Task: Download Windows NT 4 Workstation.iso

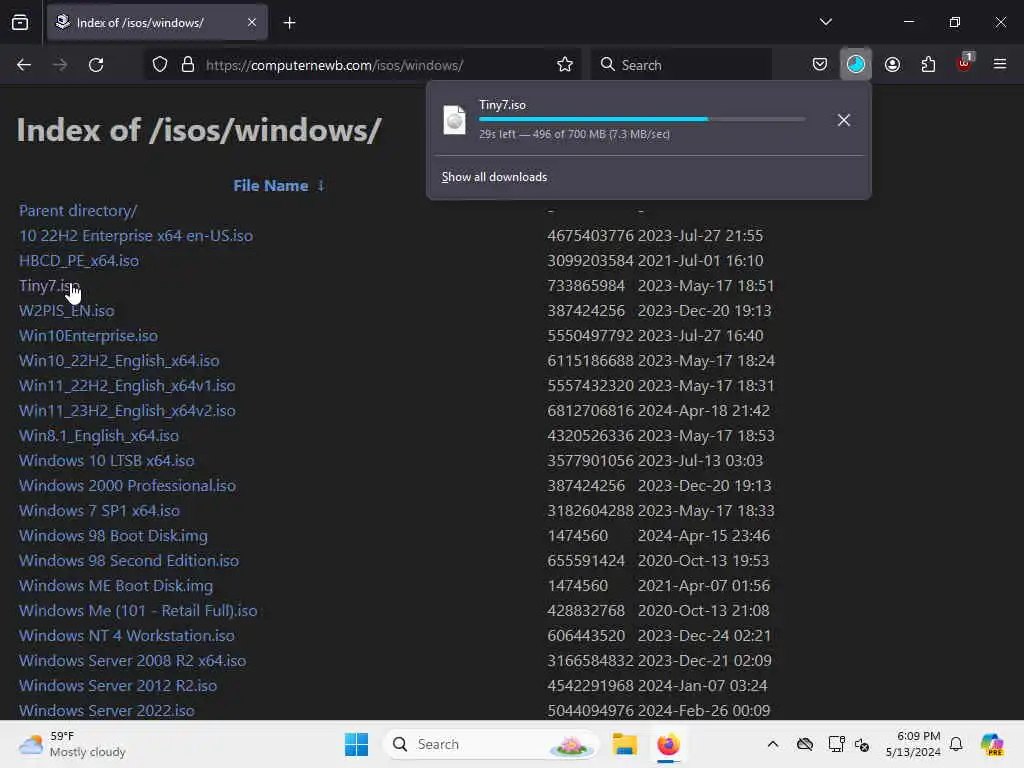Action: [x=127, y=635]
